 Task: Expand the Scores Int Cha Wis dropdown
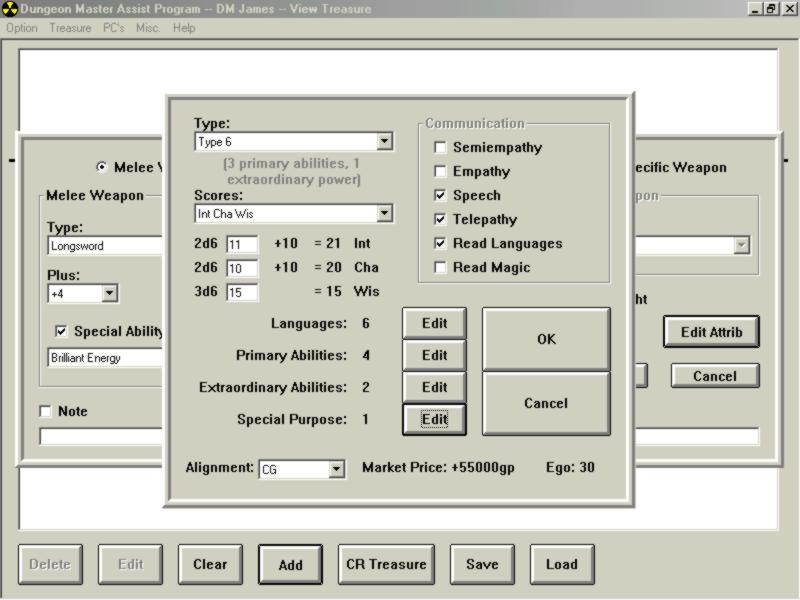384,214
